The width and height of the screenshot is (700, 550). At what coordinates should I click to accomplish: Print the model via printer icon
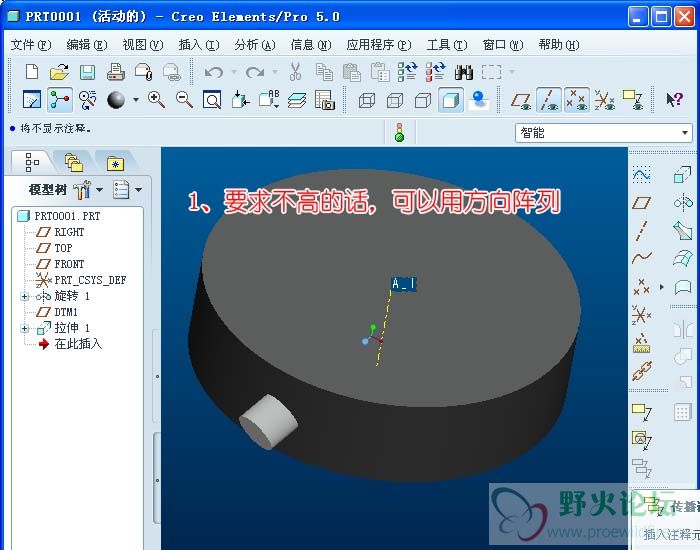tap(116, 72)
